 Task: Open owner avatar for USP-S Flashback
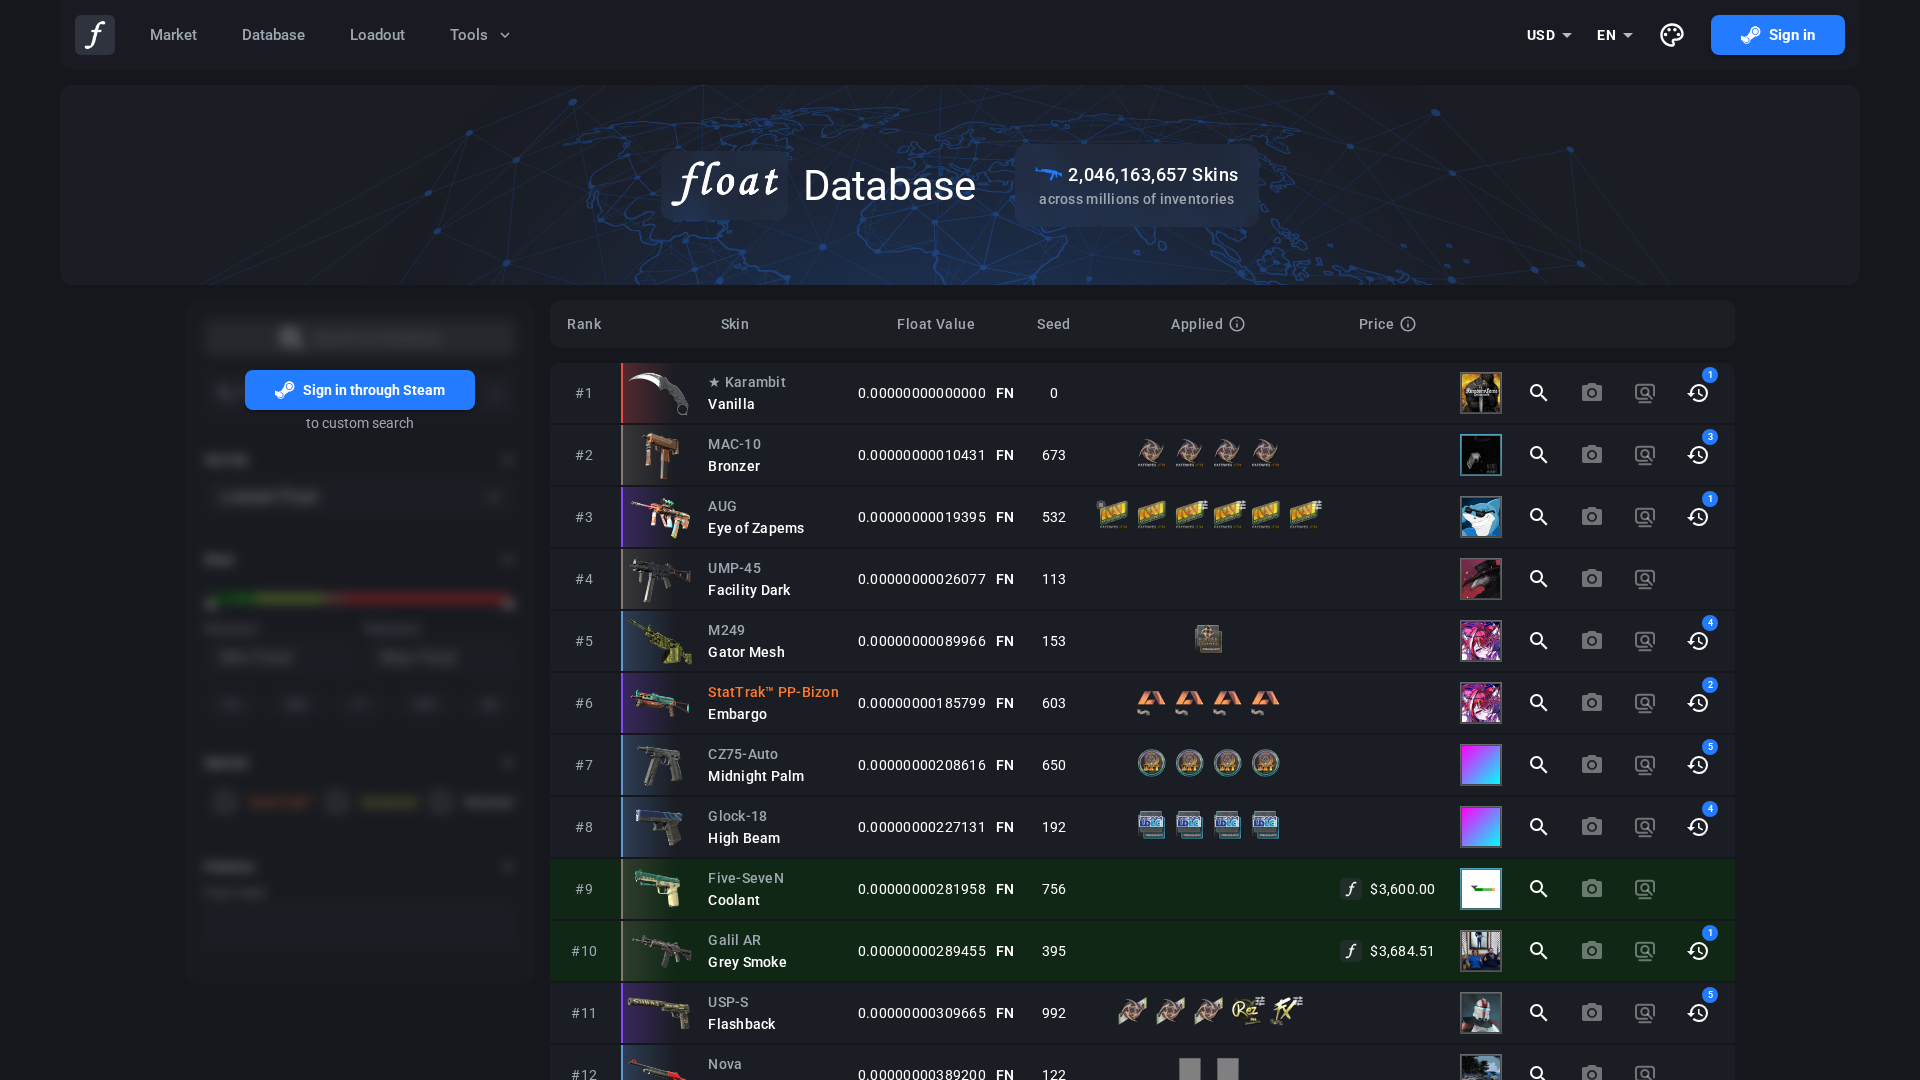[1481, 1013]
